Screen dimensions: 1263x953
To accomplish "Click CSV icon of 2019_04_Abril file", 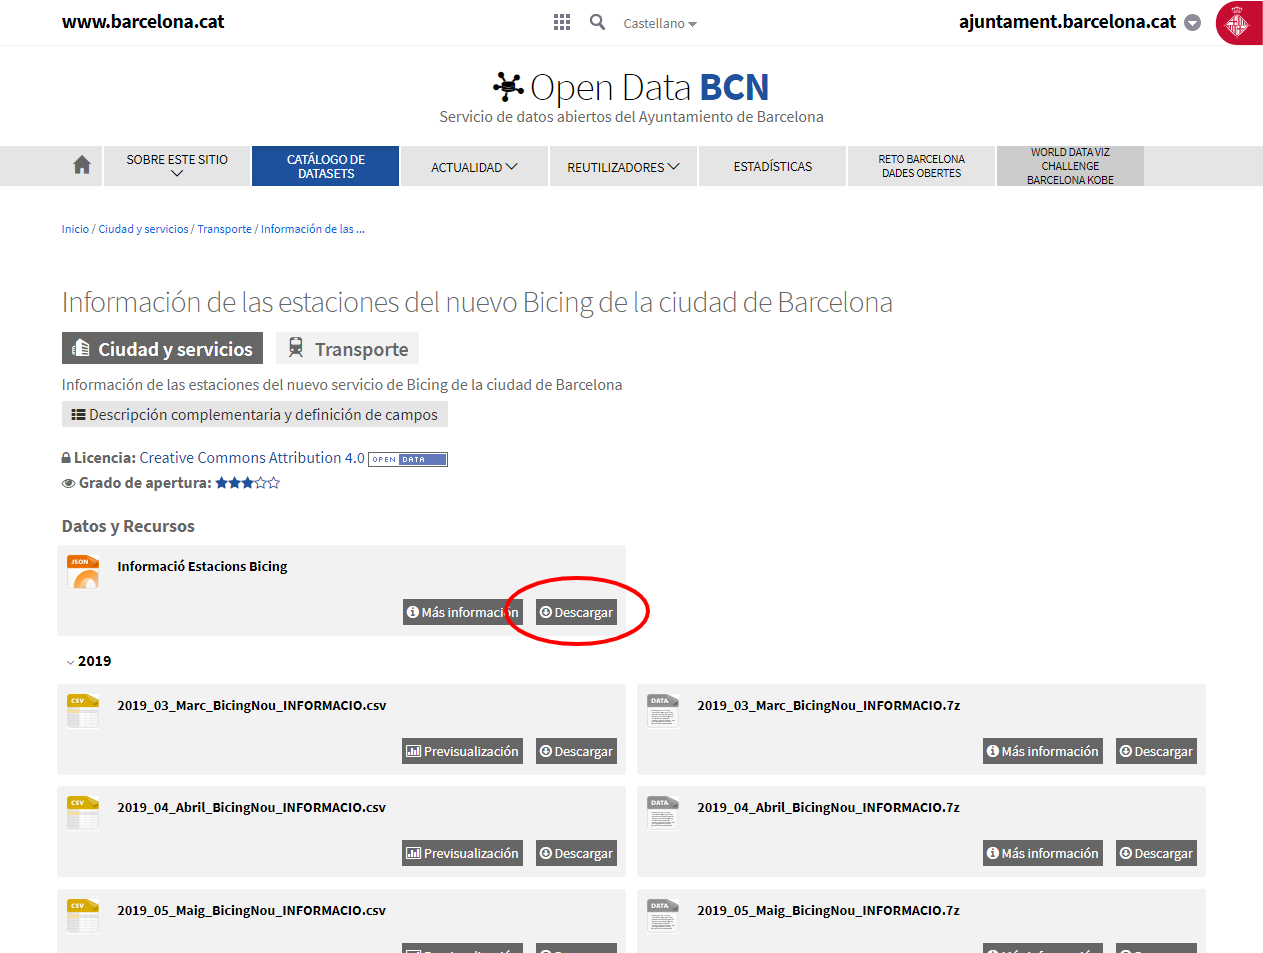I will tap(83, 813).
